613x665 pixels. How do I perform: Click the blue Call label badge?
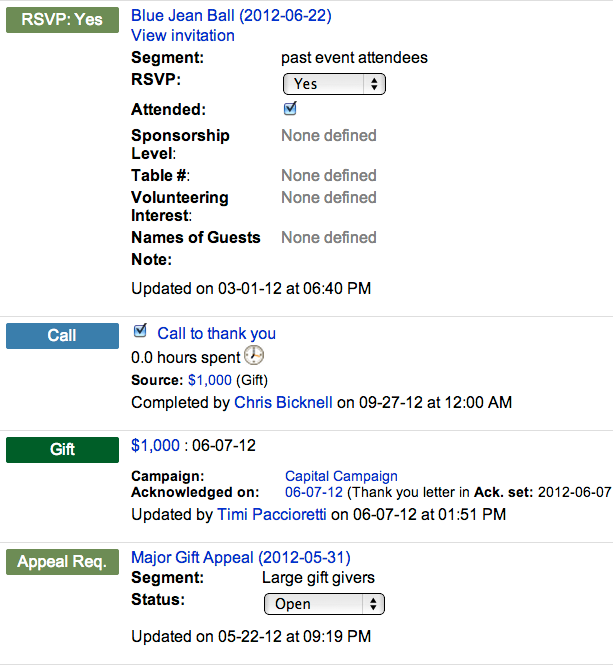tap(62, 336)
